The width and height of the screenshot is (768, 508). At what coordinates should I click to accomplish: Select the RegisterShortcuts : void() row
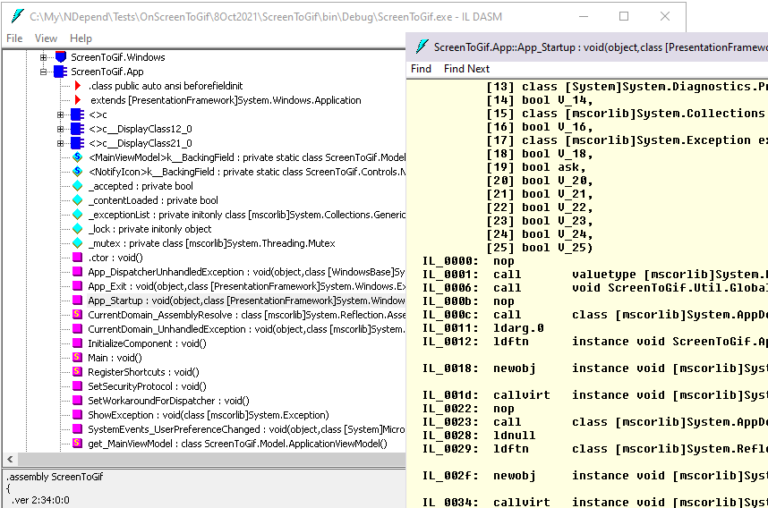[x=144, y=372]
